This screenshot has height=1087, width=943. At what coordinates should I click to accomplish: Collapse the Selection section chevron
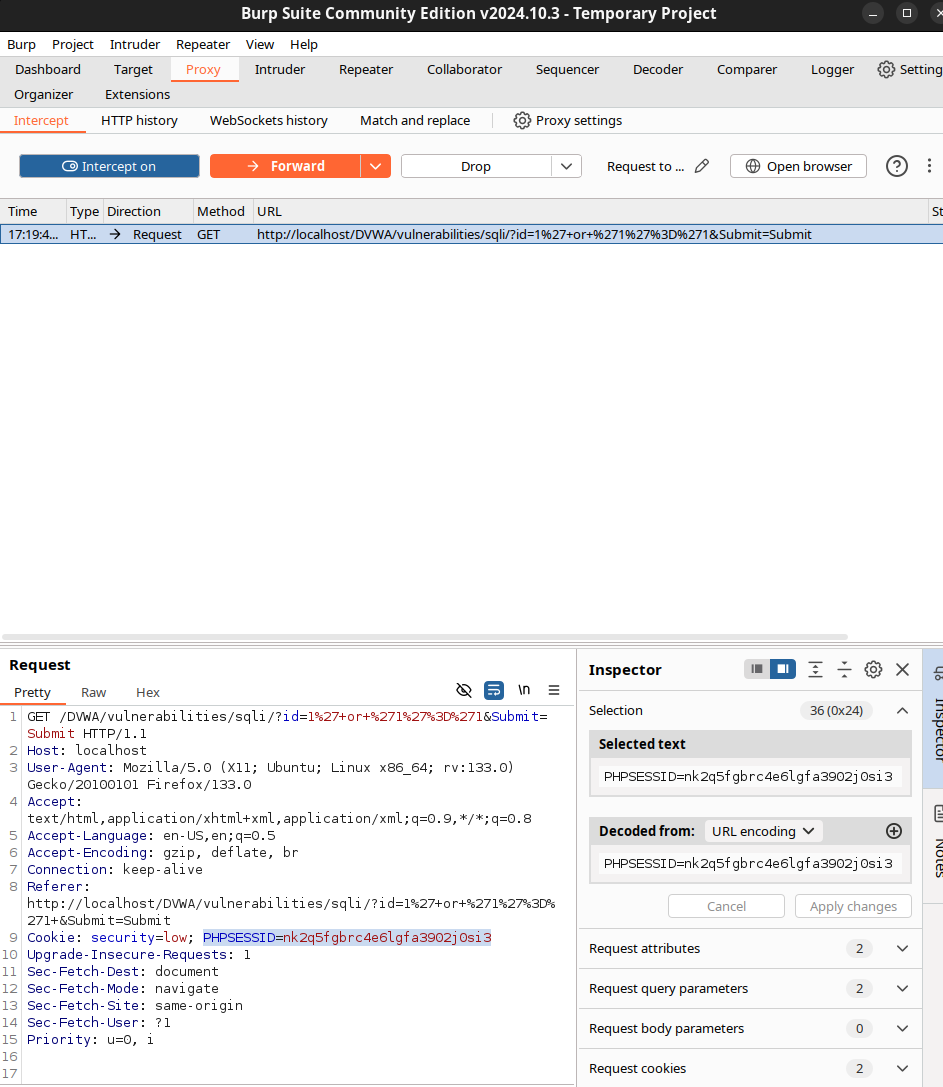point(902,711)
